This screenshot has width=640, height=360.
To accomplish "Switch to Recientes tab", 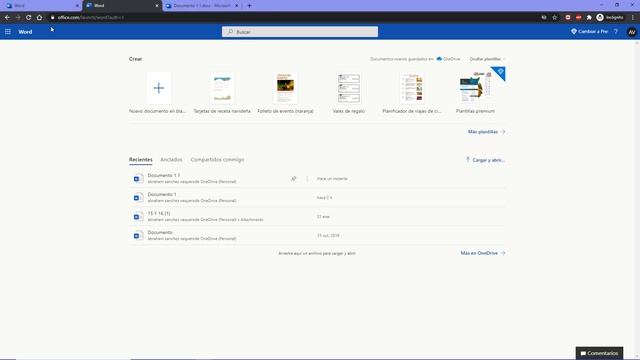I will tap(140, 160).
